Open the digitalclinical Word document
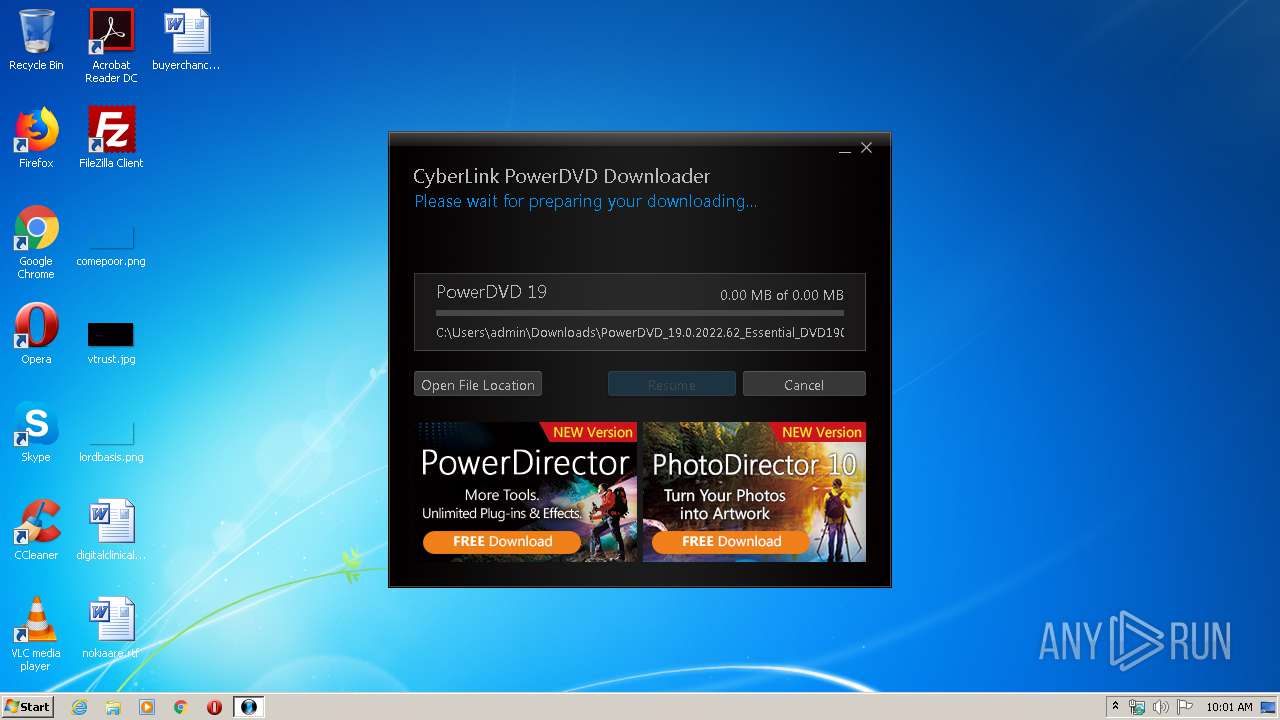The image size is (1280, 720). (111, 530)
